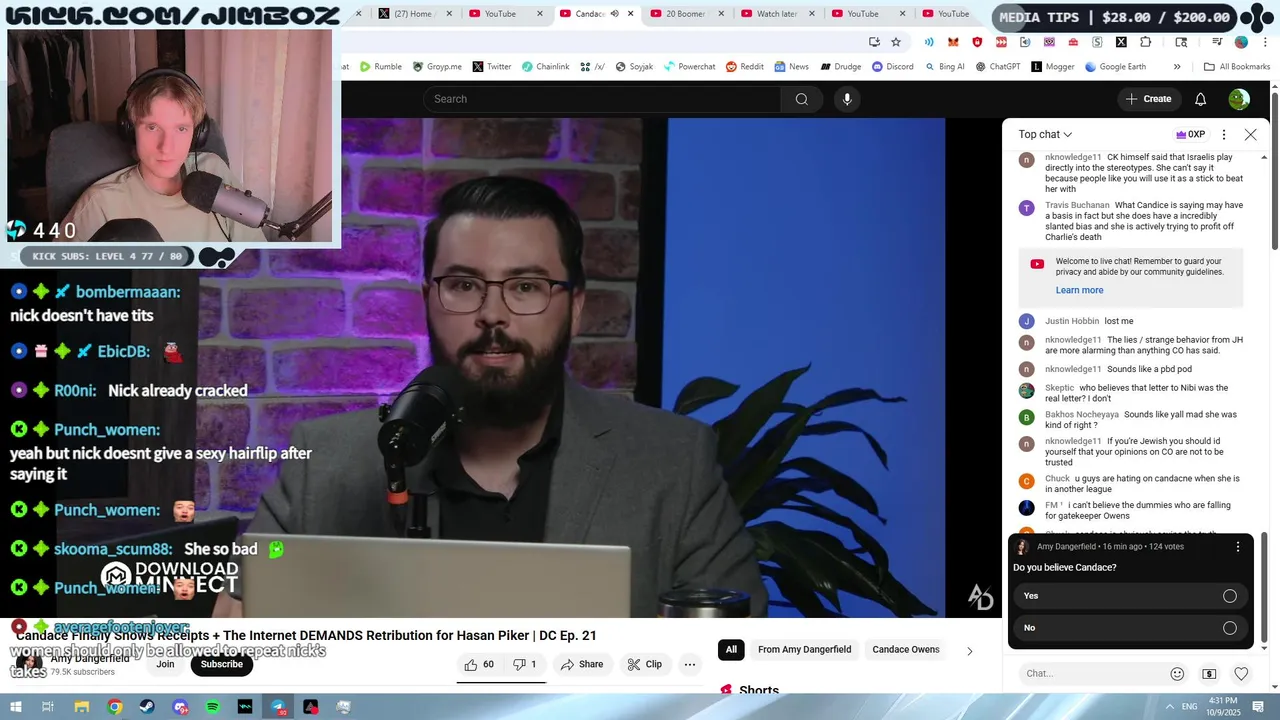This screenshot has width=1280, height=720.
Task: Click the Chrome taskbar icon
Action: pyautogui.click(x=115, y=707)
